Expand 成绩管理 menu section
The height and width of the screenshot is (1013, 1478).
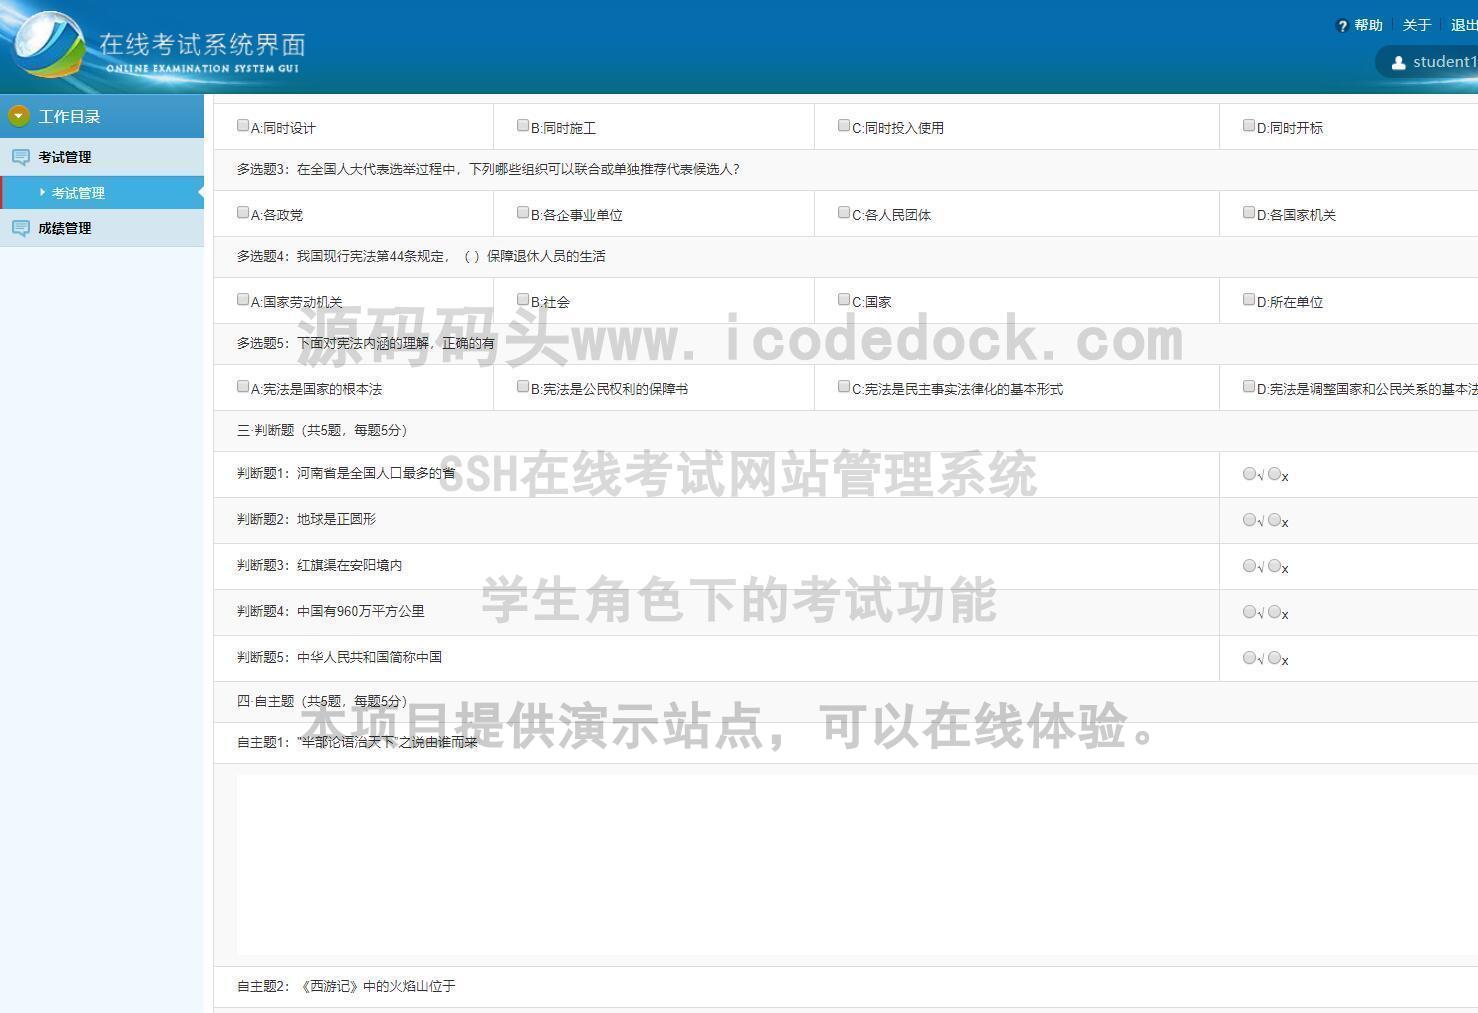point(102,228)
